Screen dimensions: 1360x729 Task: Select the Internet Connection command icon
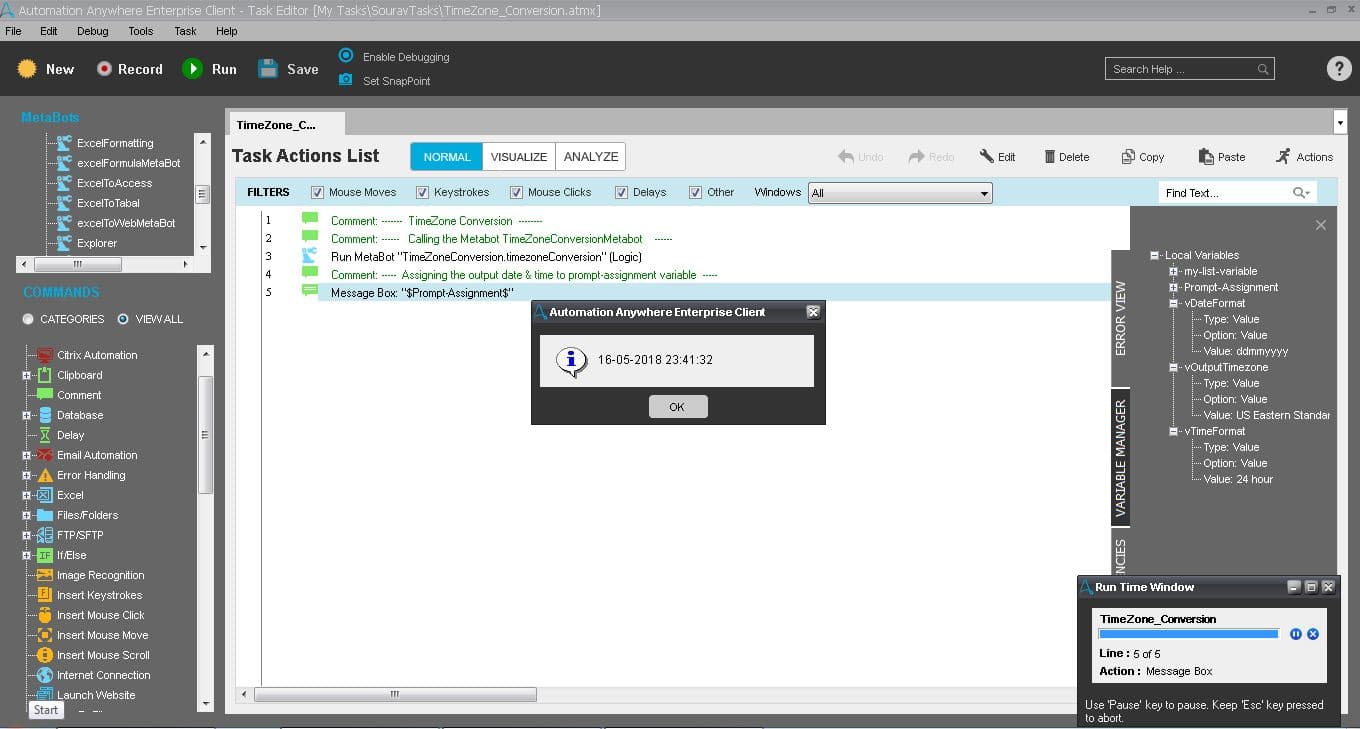tap(45, 675)
